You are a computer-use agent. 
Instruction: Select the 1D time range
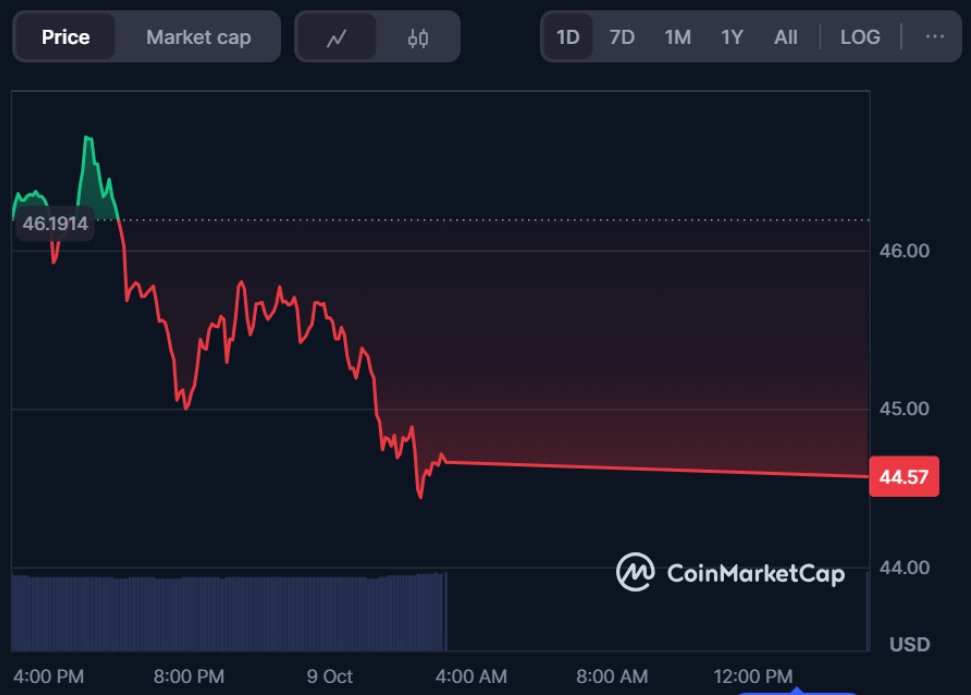tap(568, 38)
